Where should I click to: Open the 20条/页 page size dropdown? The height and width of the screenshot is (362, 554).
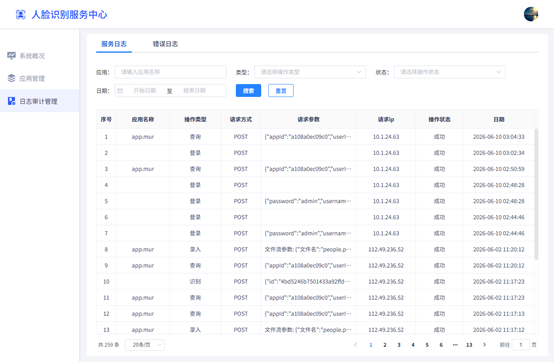click(145, 345)
